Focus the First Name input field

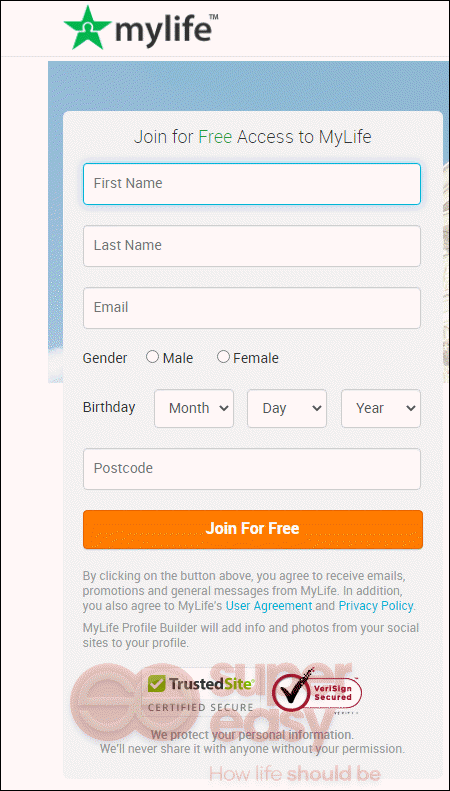252,184
